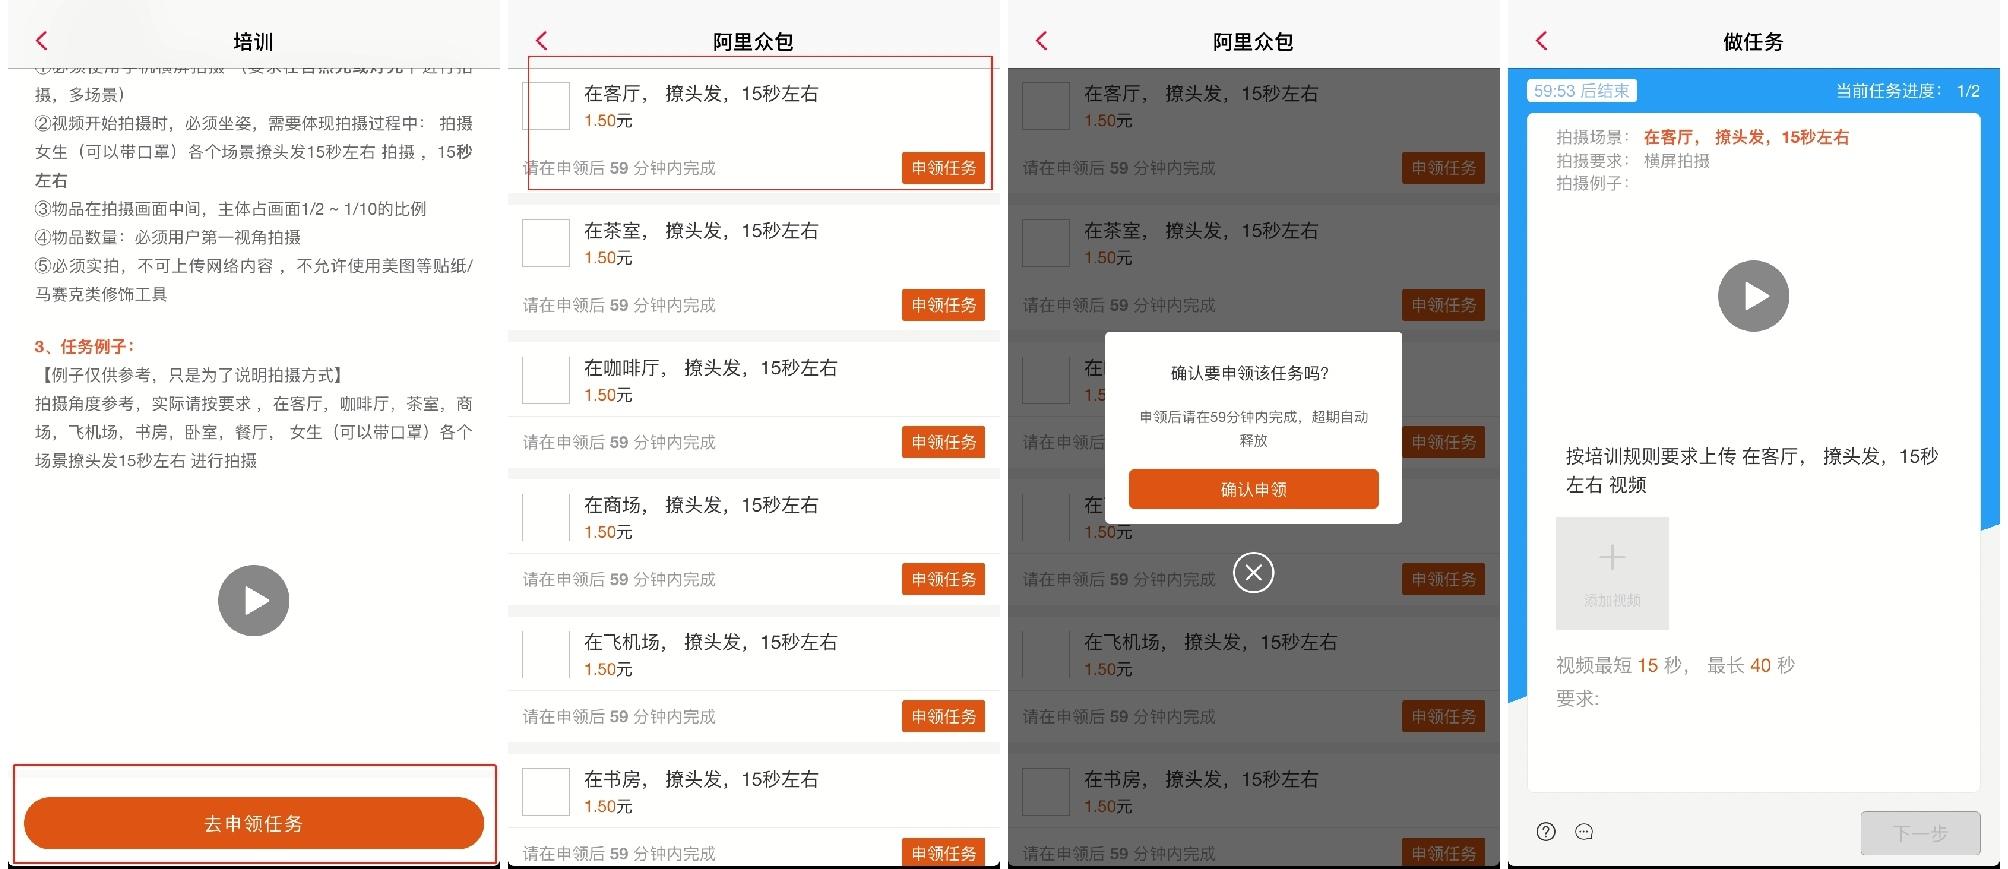Open the help question-mark icon
The height and width of the screenshot is (869, 2008).
[1546, 831]
